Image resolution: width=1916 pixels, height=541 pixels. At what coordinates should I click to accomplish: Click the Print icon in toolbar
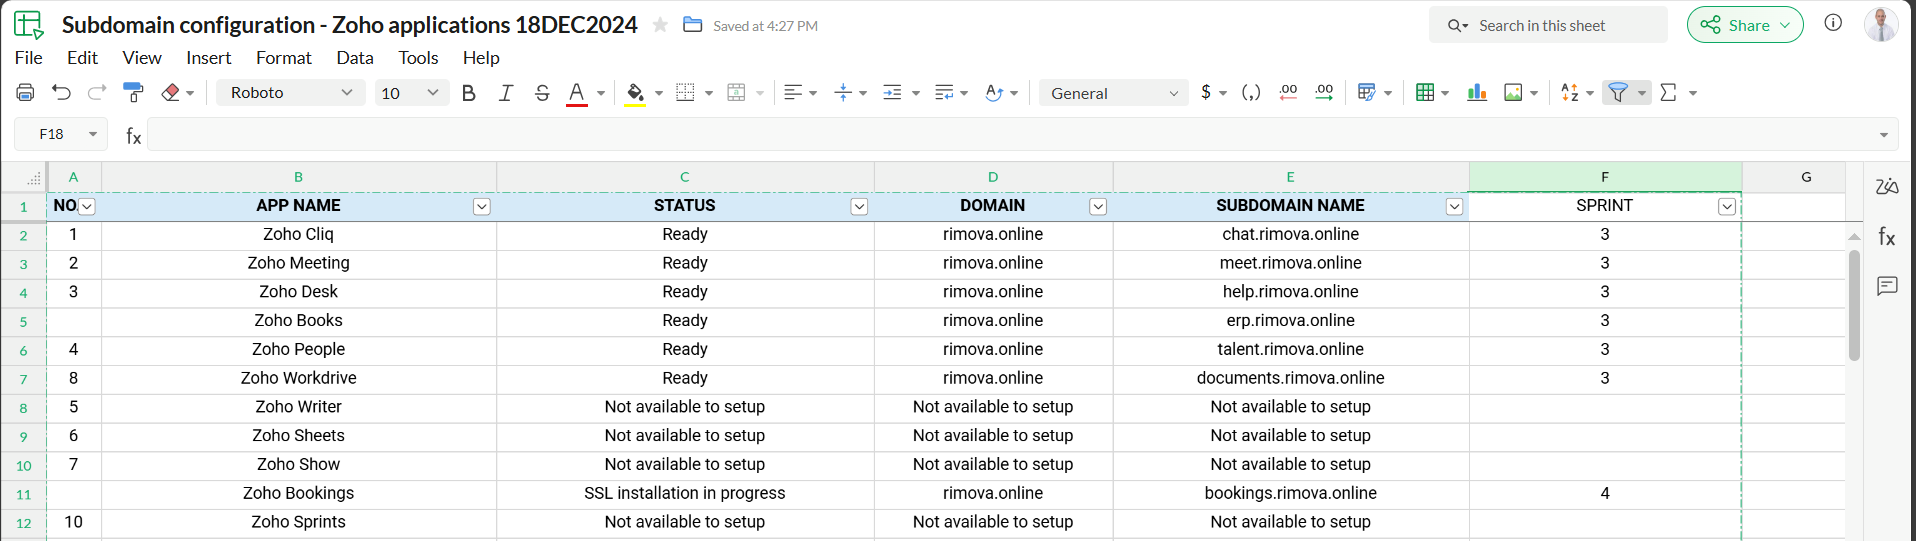click(26, 93)
